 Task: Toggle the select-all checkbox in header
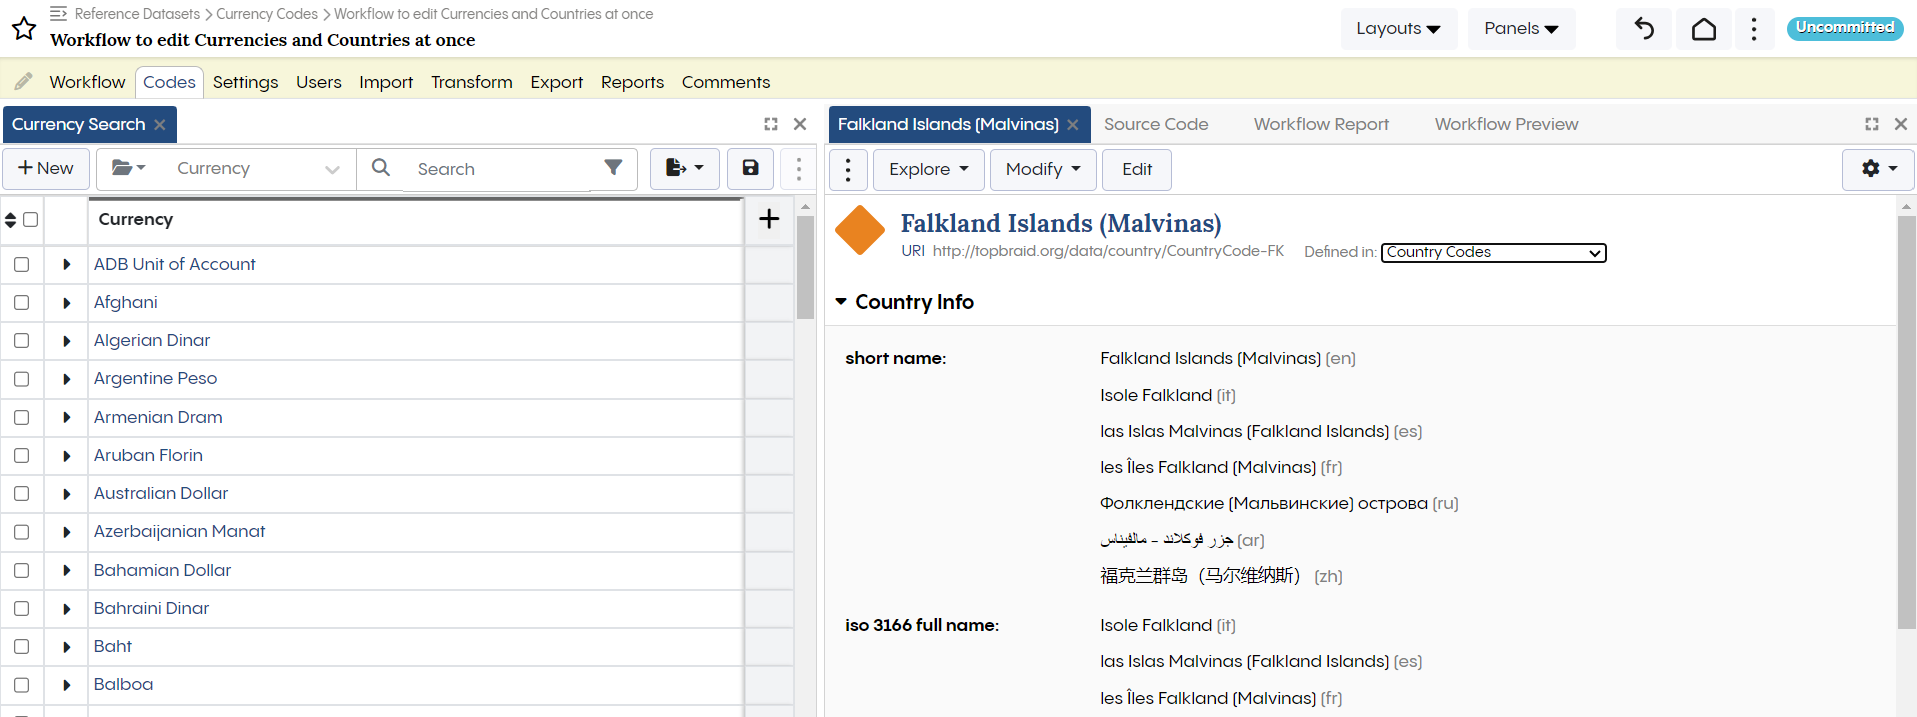pos(31,220)
